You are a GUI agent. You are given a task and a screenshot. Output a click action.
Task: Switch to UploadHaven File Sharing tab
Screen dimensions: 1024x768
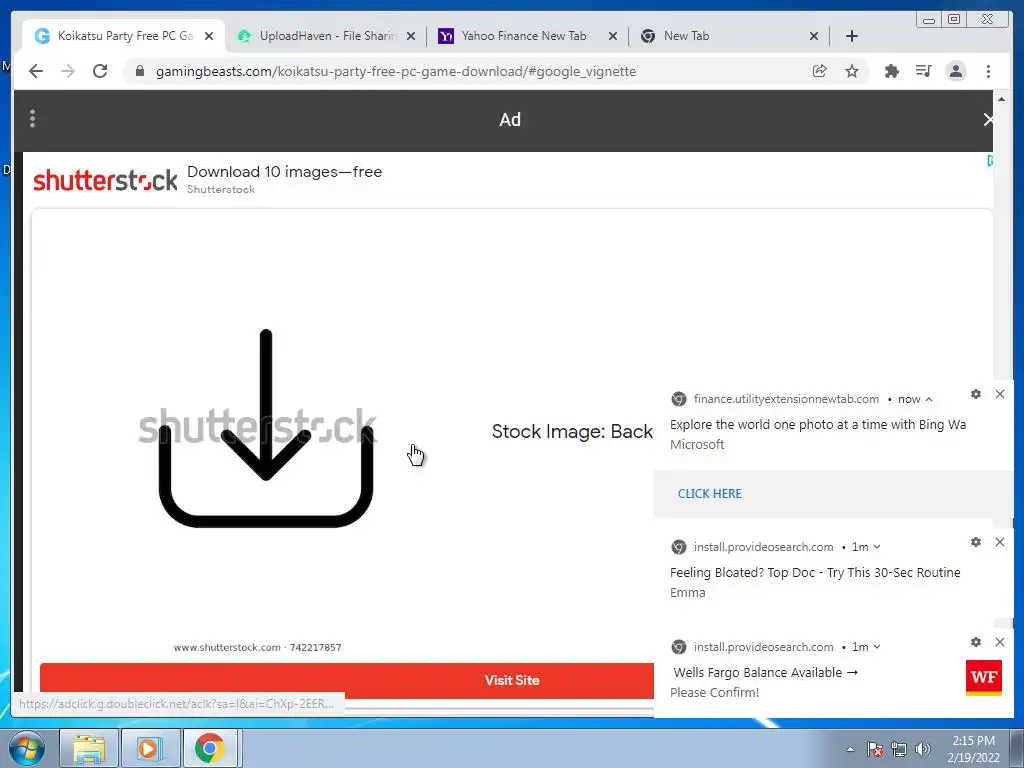click(327, 36)
